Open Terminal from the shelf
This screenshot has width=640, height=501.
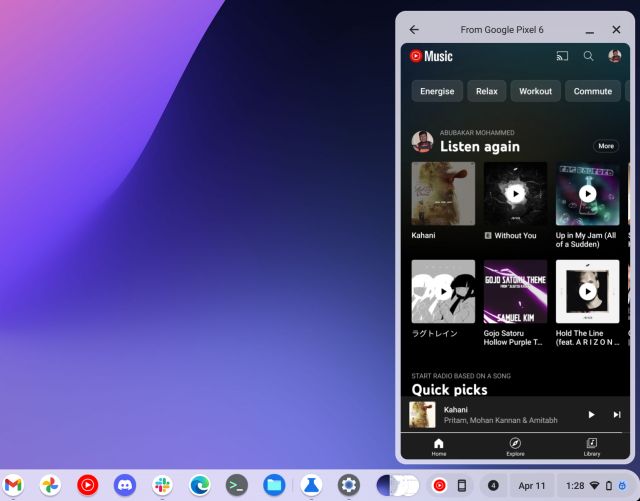coord(237,485)
